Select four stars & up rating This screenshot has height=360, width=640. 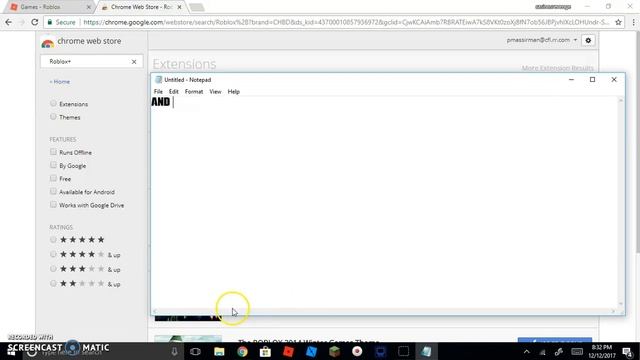53,254
